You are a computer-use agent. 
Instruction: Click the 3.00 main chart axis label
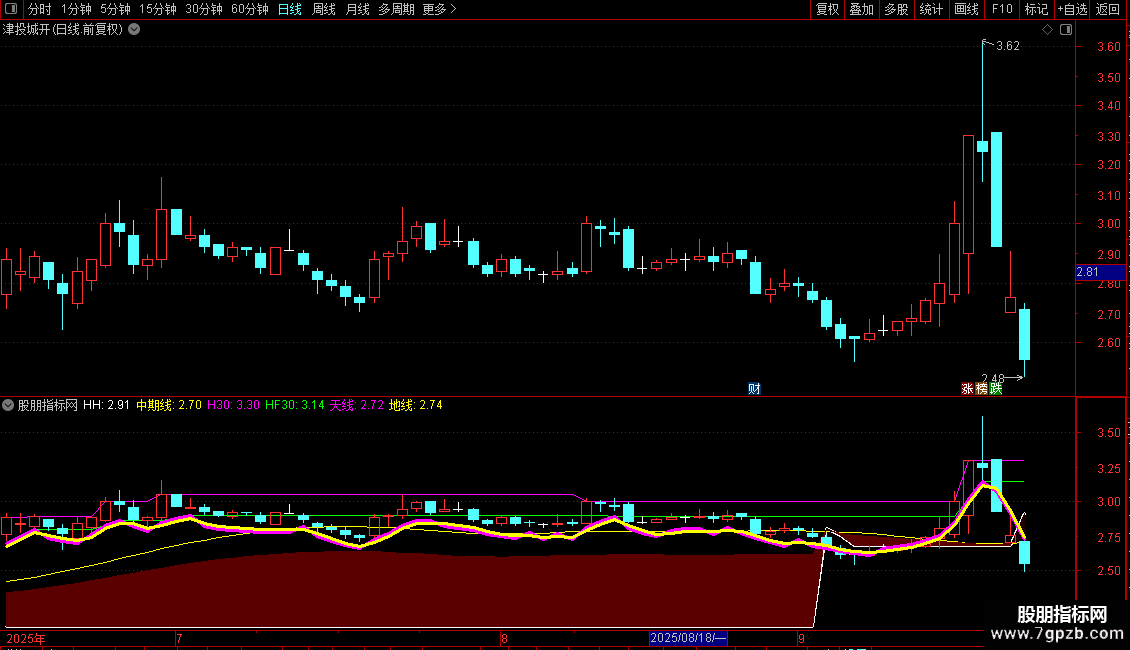click(x=1108, y=224)
